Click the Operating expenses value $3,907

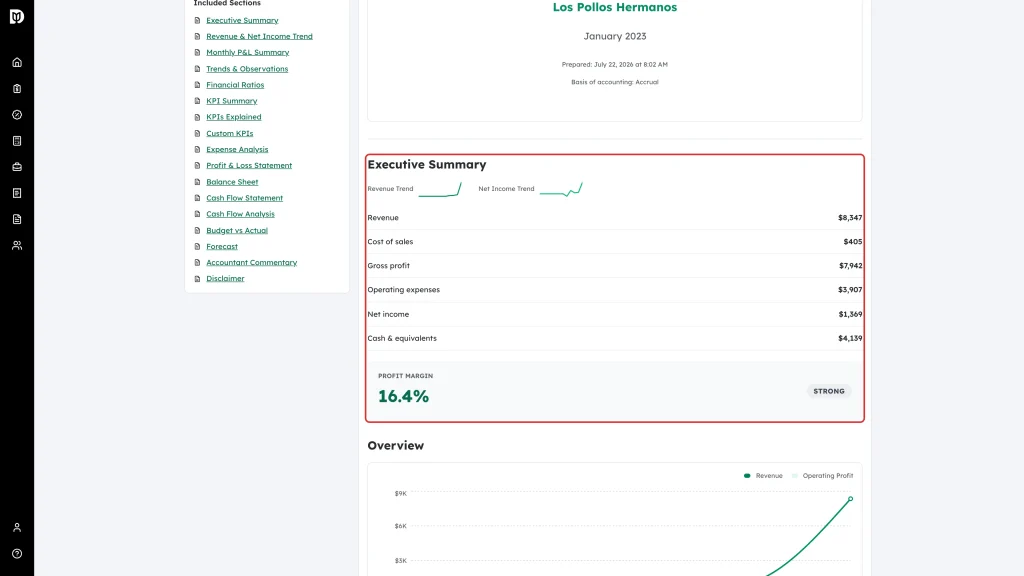click(x=850, y=290)
